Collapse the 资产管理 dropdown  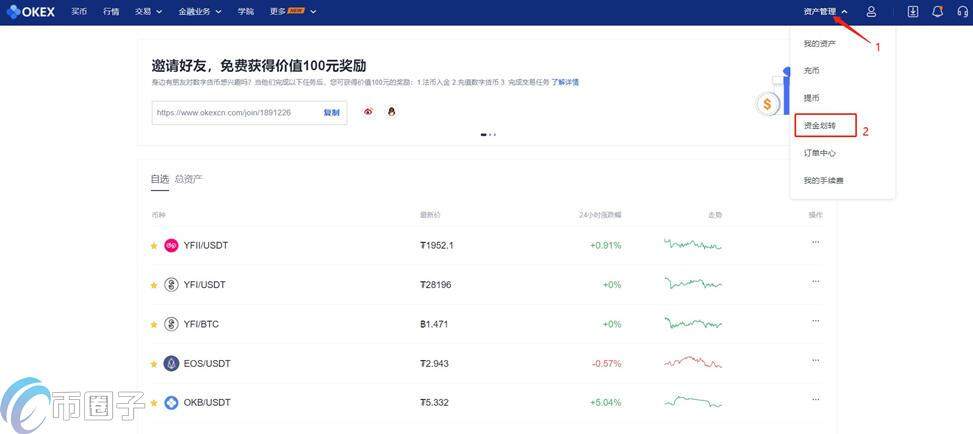pyautogui.click(x=825, y=11)
